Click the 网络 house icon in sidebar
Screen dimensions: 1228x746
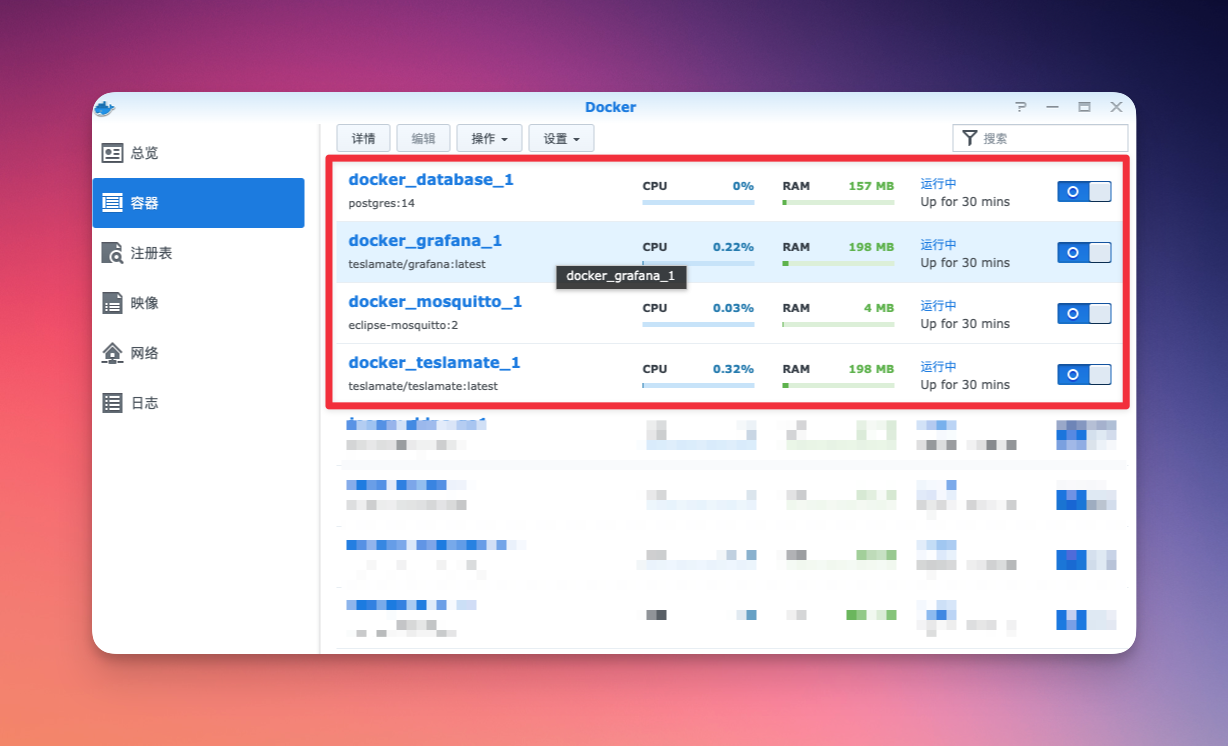pyautogui.click(x=113, y=353)
